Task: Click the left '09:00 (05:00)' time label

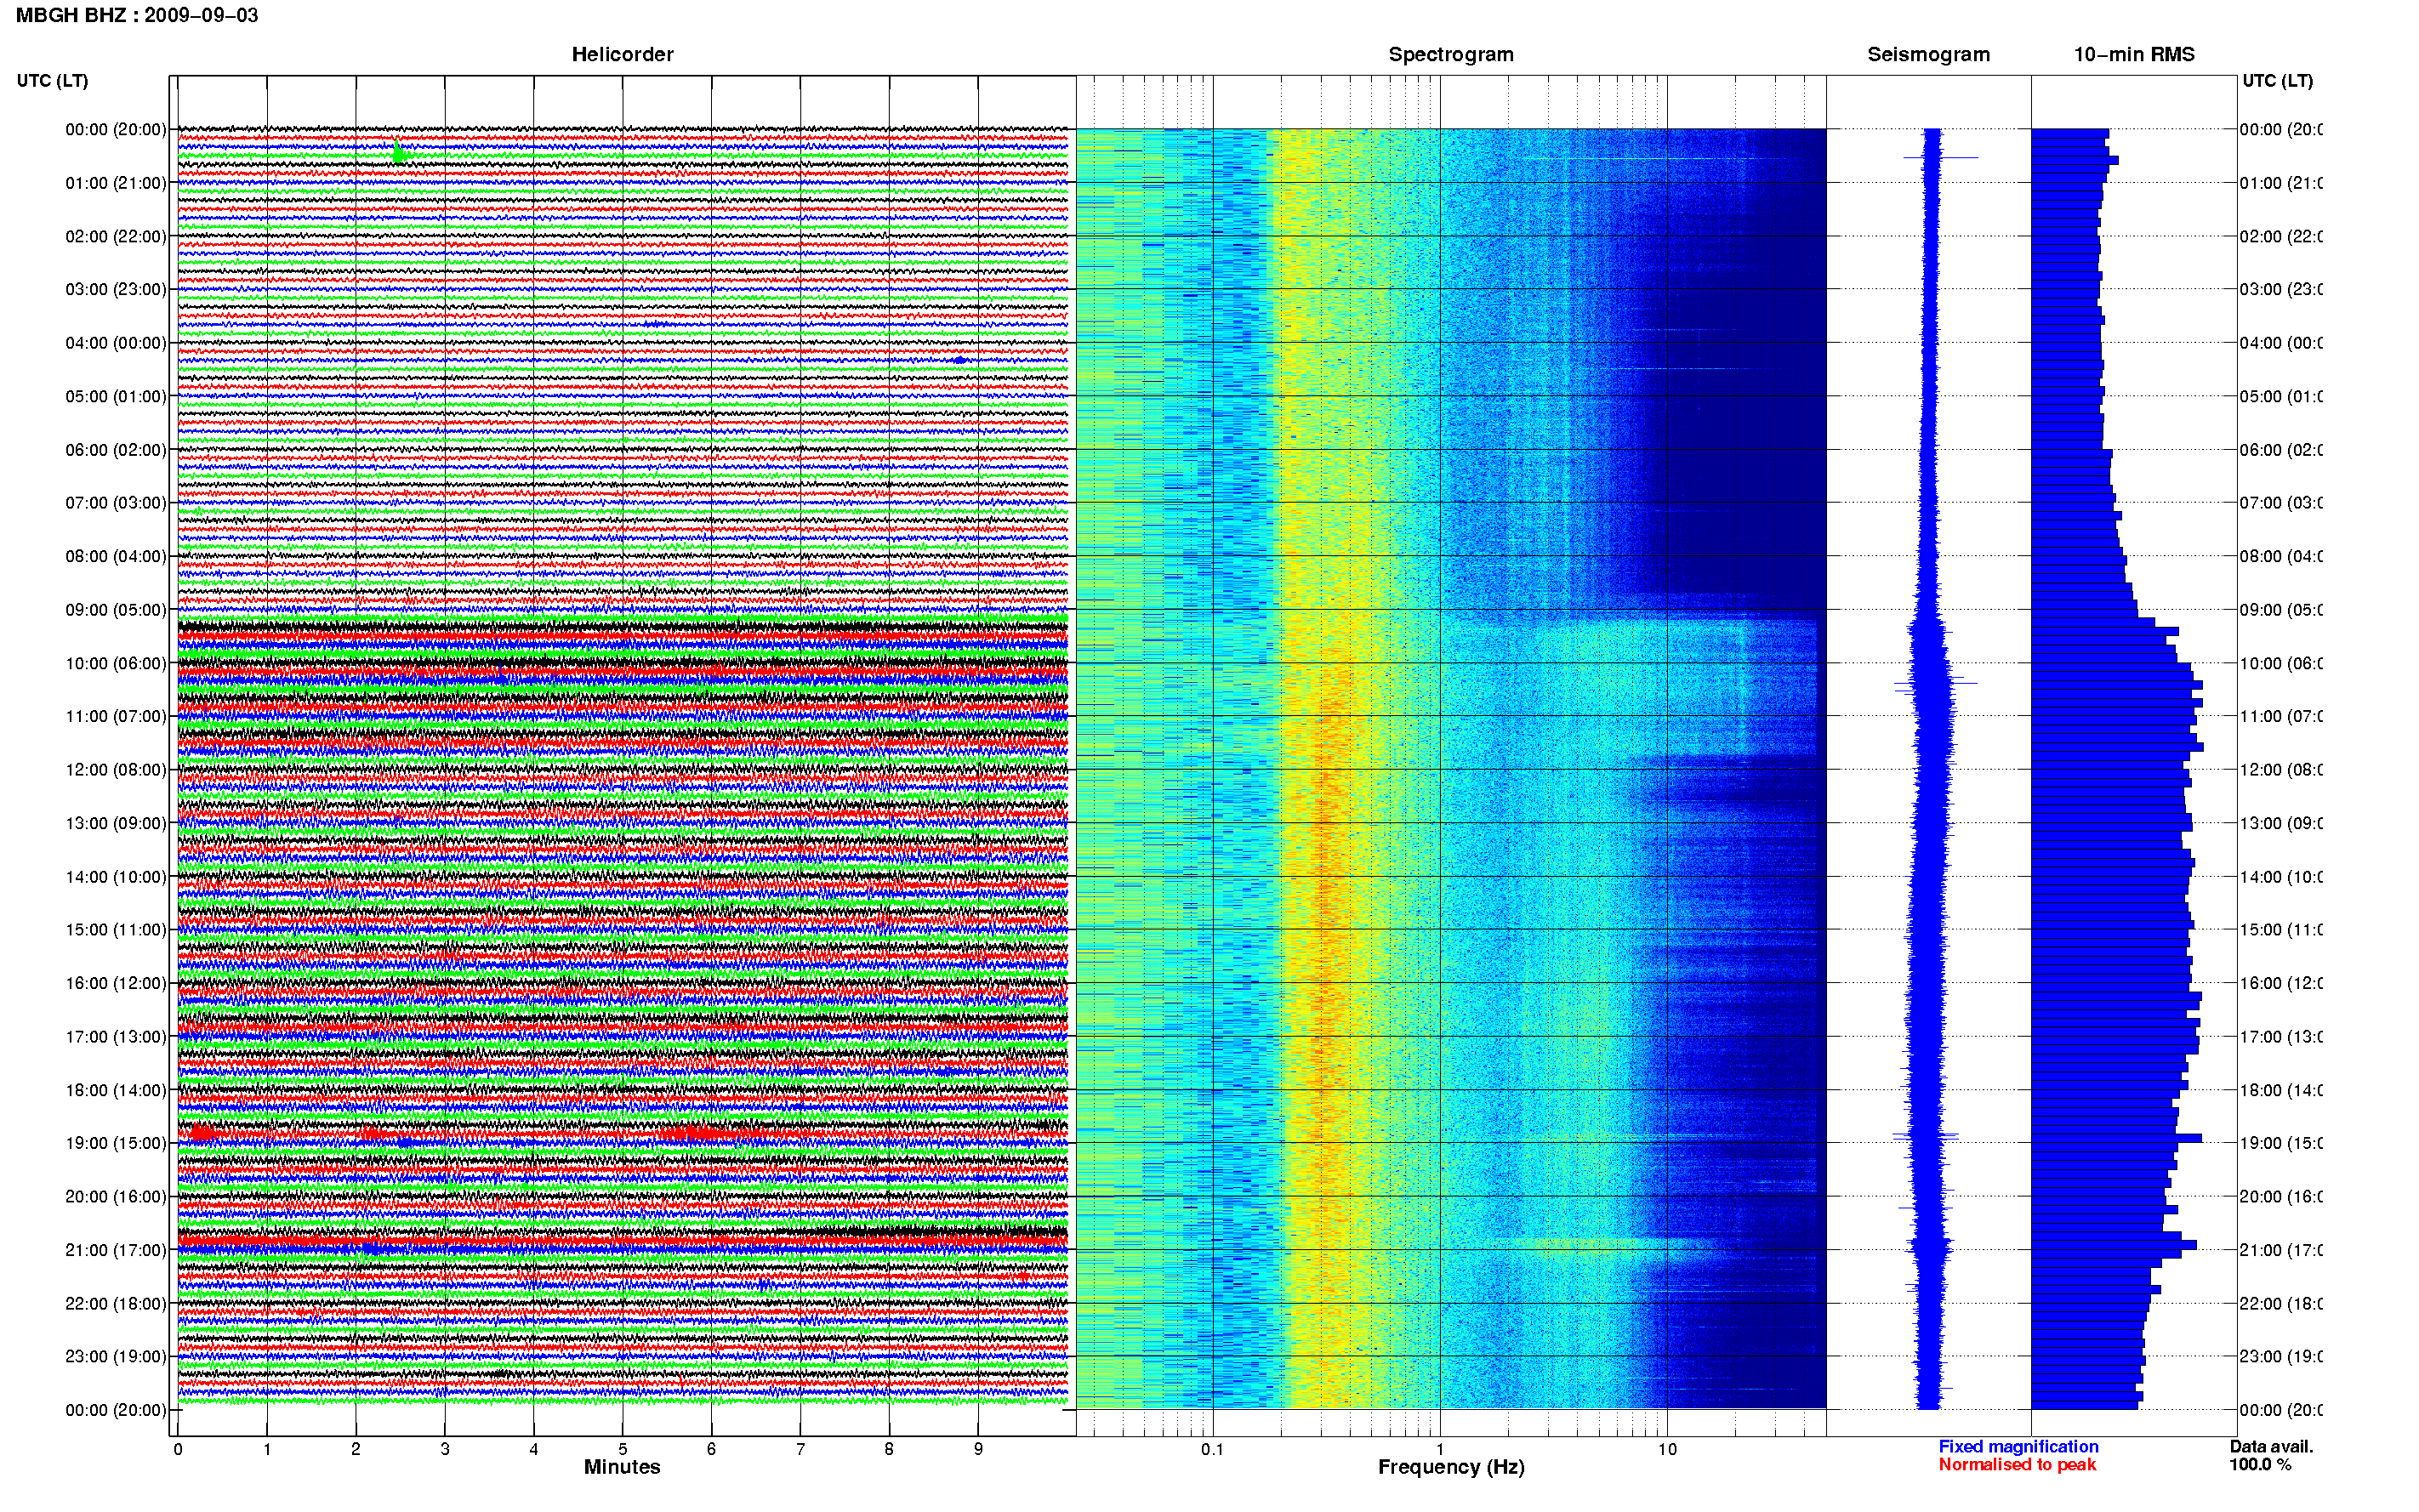Action: 116,610
